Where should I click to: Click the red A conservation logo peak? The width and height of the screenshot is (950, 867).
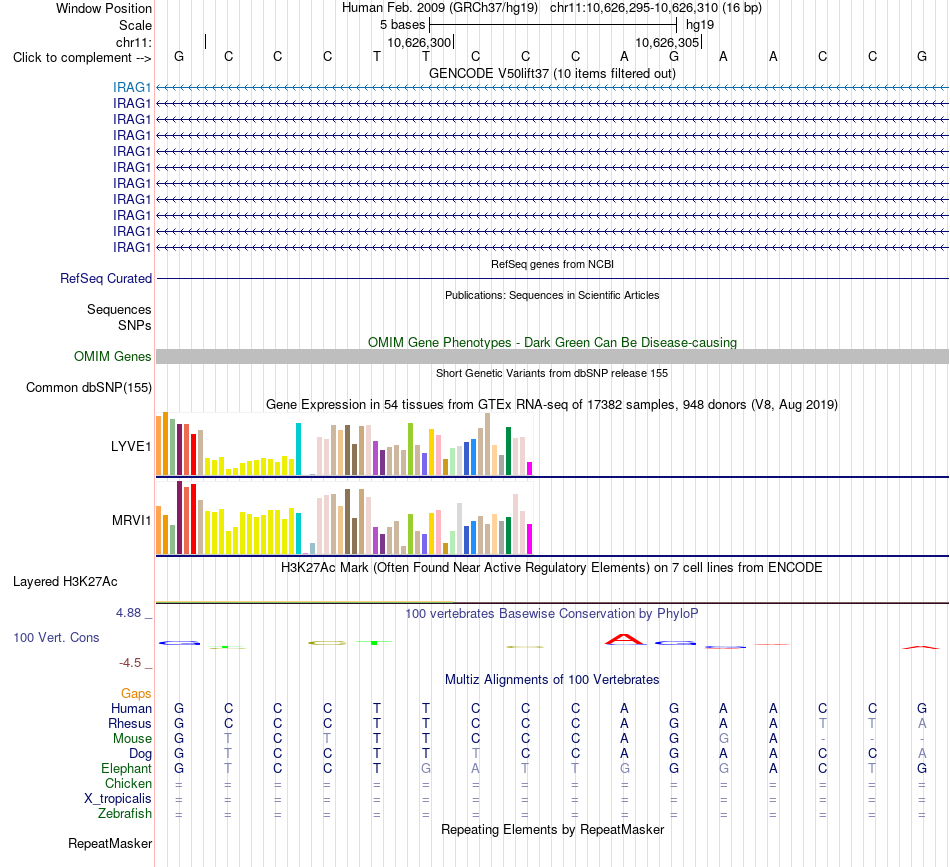click(x=625, y=639)
